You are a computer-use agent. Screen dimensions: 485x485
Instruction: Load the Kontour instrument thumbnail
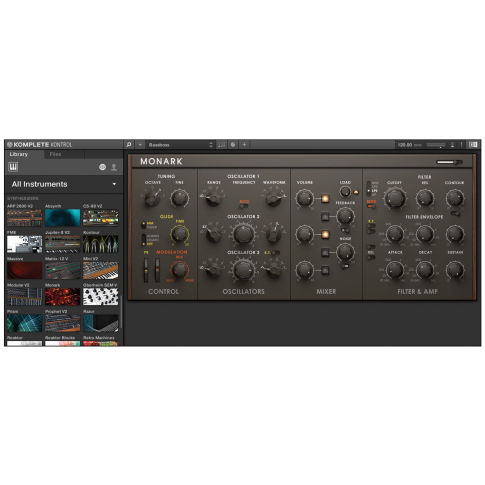tap(101, 244)
